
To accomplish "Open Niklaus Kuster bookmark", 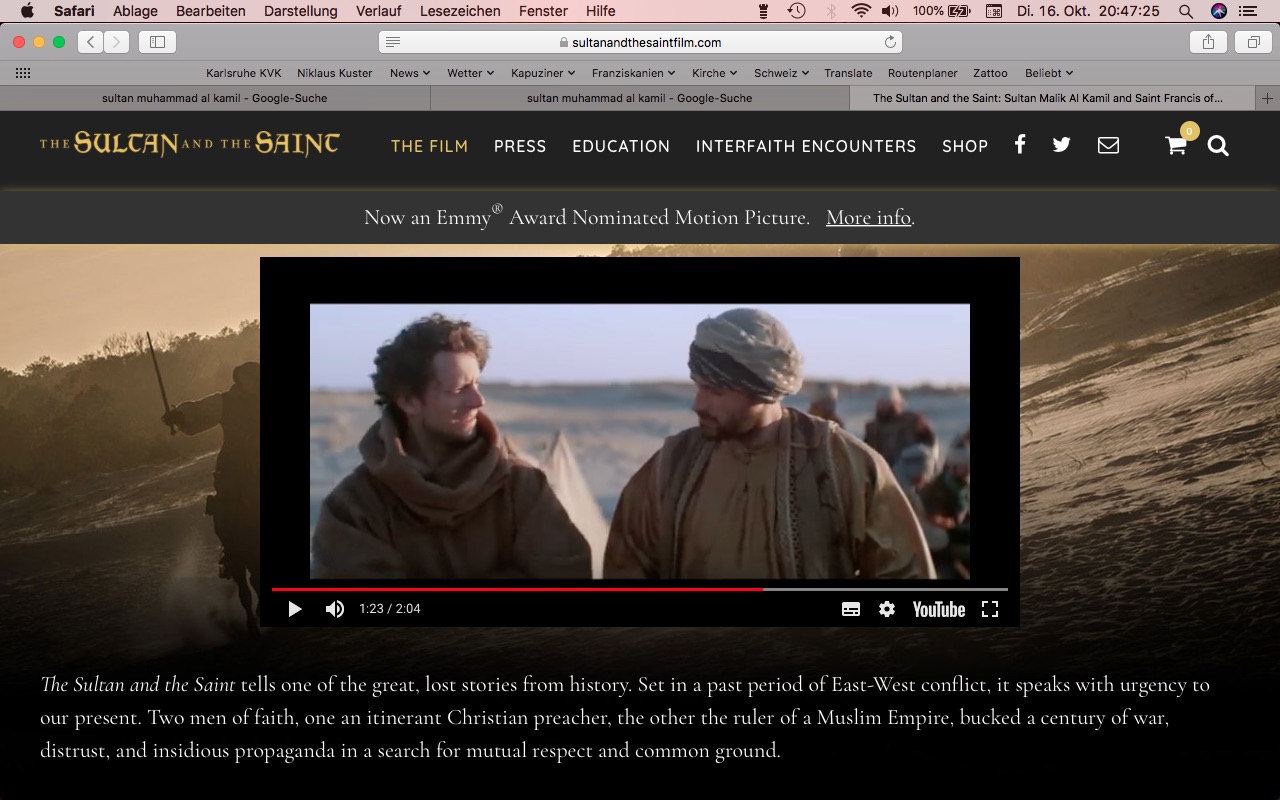I will [x=335, y=73].
